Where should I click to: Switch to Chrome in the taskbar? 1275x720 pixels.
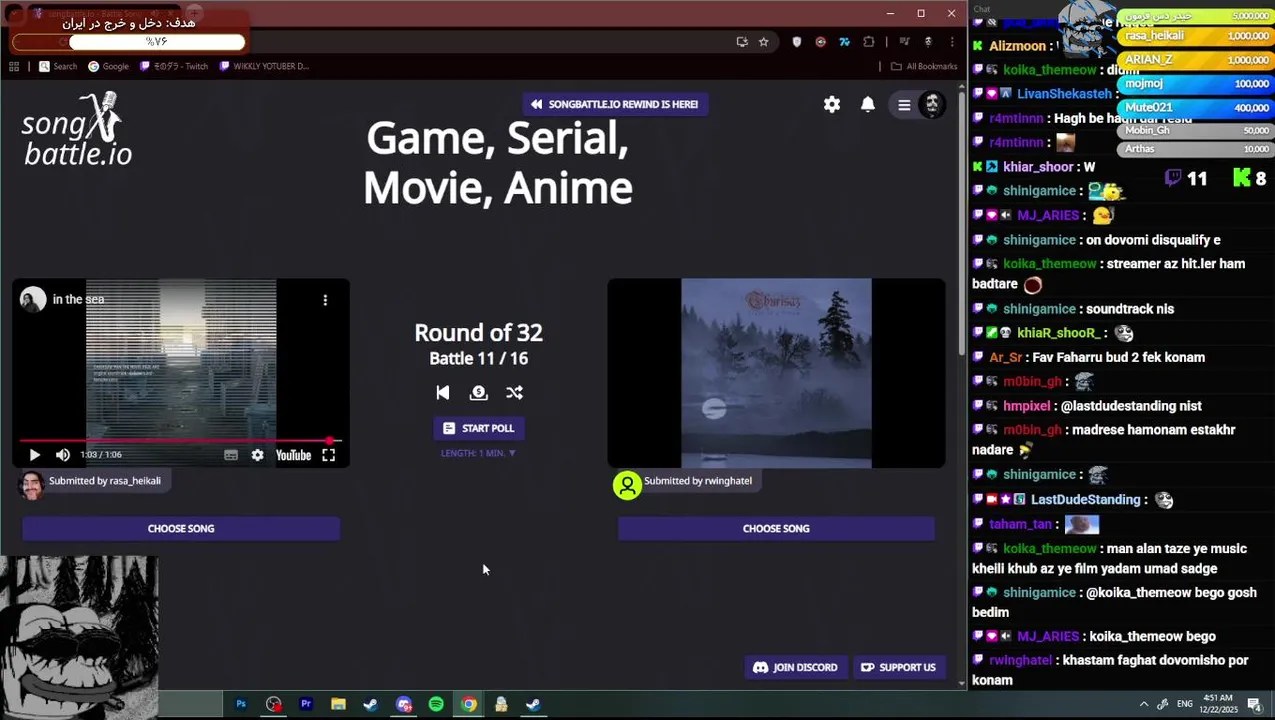pyautogui.click(x=469, y=704)
